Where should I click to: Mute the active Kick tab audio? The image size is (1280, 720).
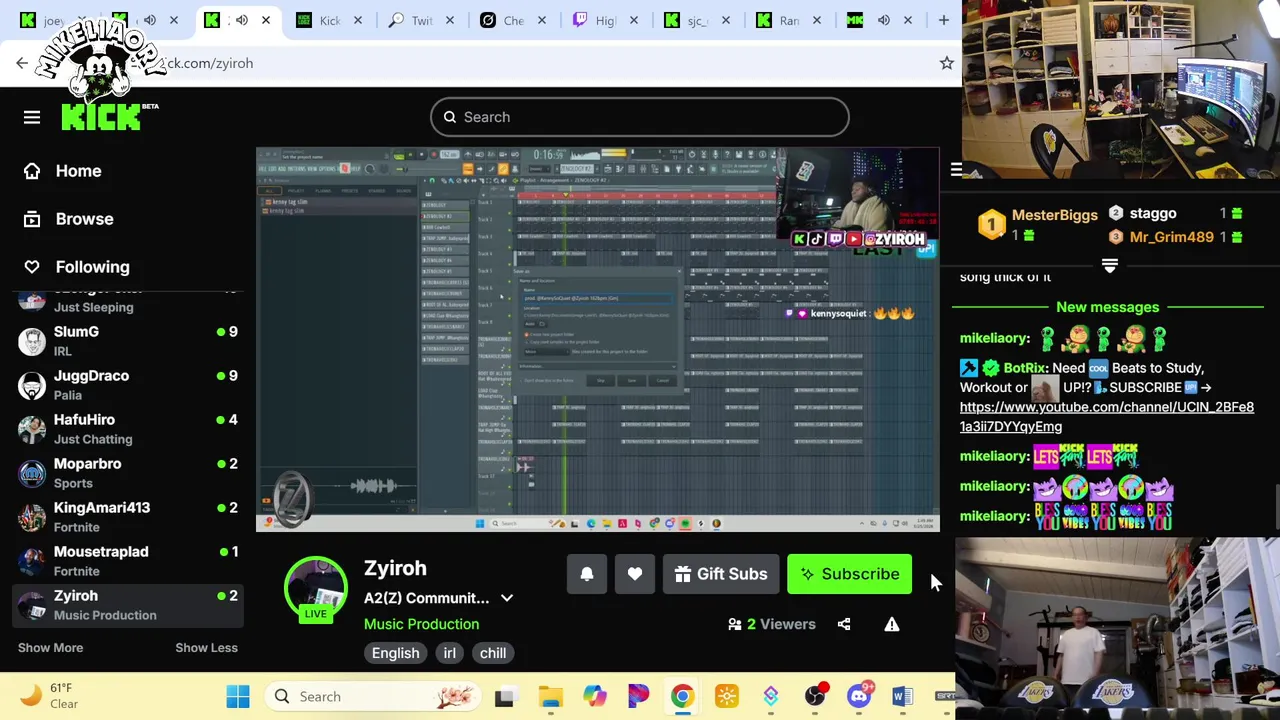click(242, 20)
